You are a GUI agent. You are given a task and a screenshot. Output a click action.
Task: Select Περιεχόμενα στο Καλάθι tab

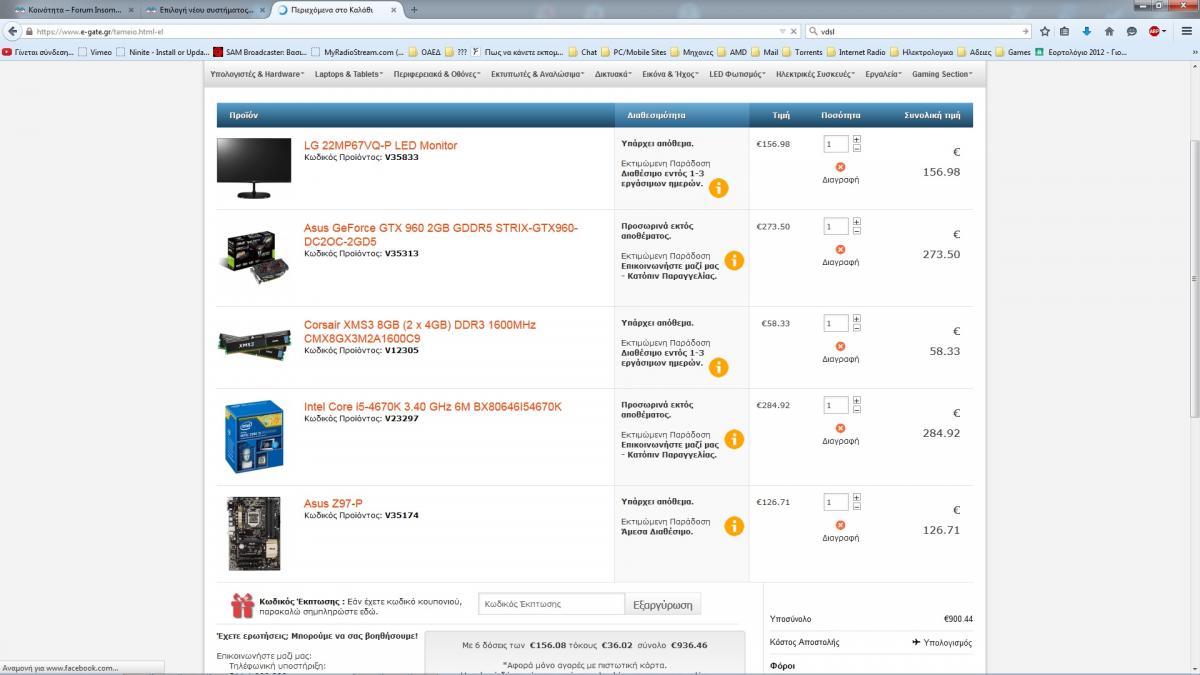coord(337,9)
